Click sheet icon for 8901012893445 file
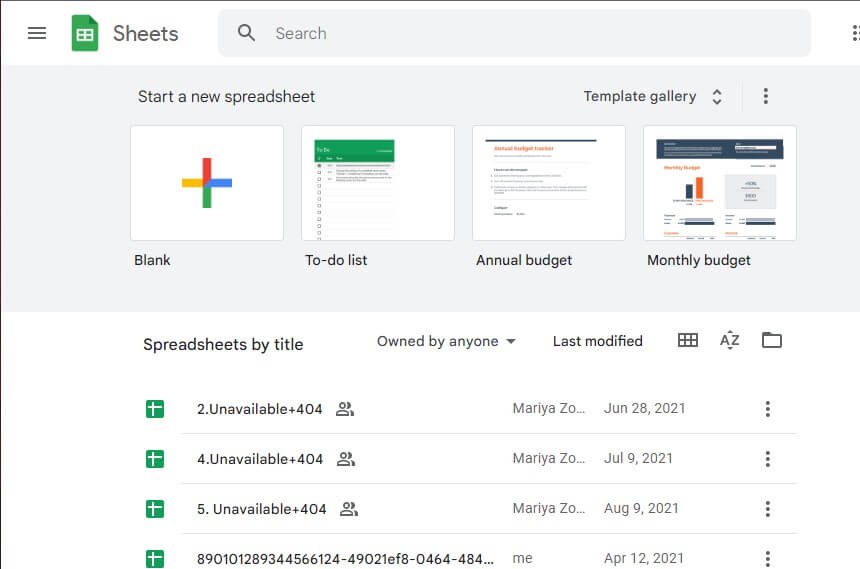This screenshot has height=569, width=860. pos(155,559)
